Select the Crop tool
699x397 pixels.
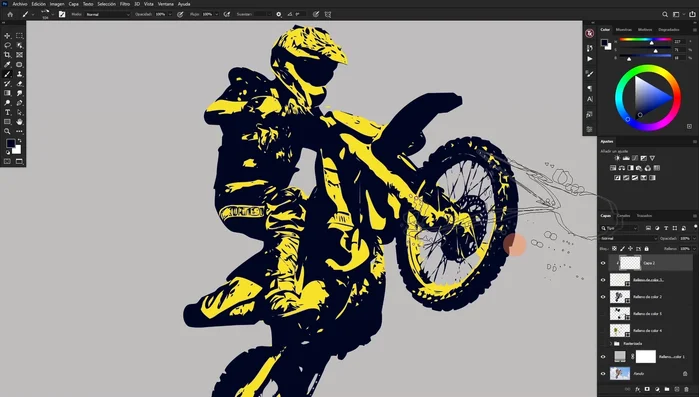point(7,55)
